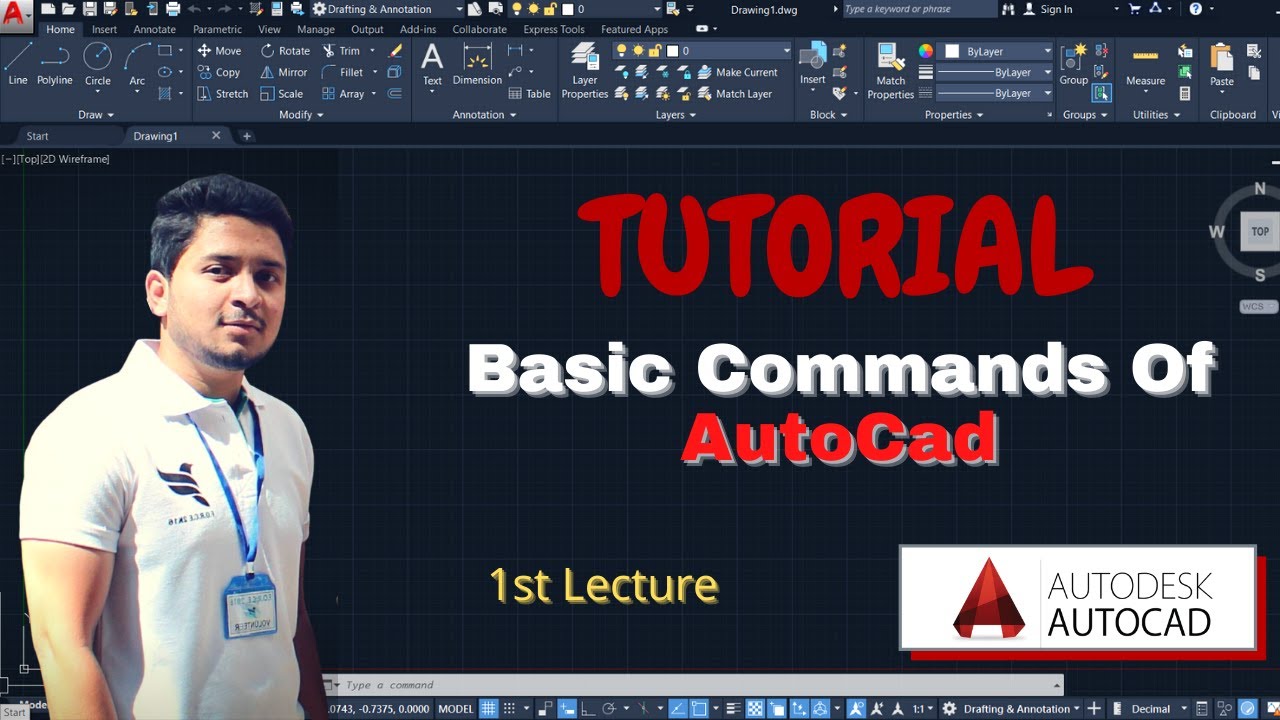
Task: Switch to the Start file tab
Action: pyautogui.click(x=37, y=136)
